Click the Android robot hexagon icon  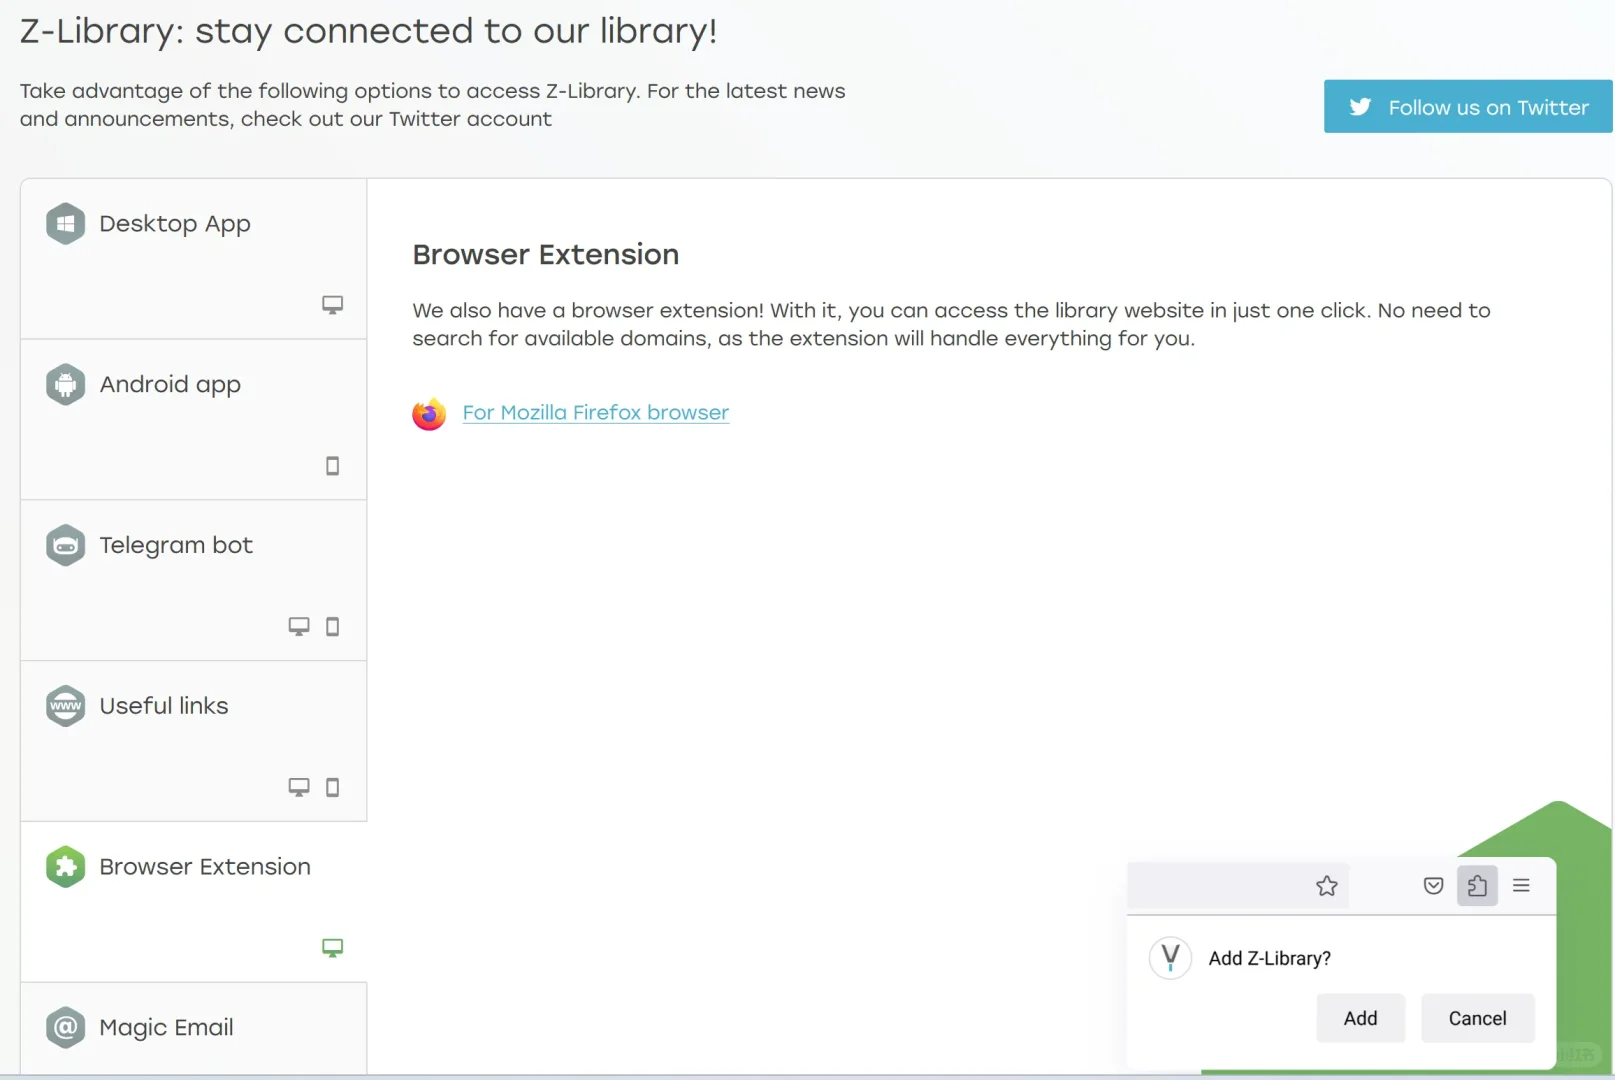(65, 385)
